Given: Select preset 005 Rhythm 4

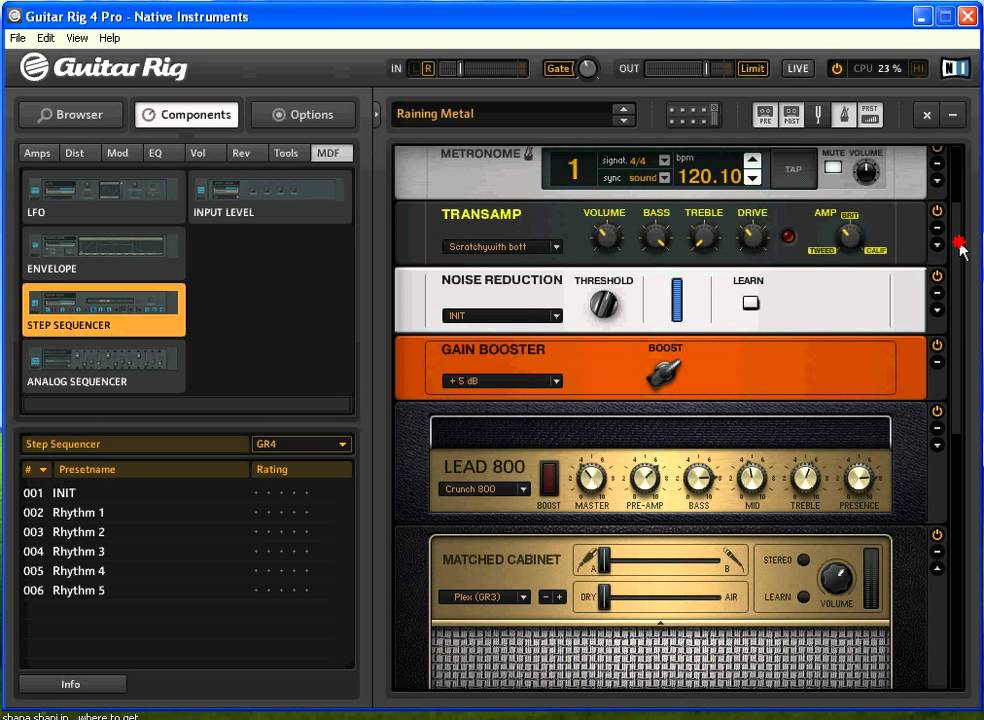Looking at the screenshot, I should (x=186, y=571).
